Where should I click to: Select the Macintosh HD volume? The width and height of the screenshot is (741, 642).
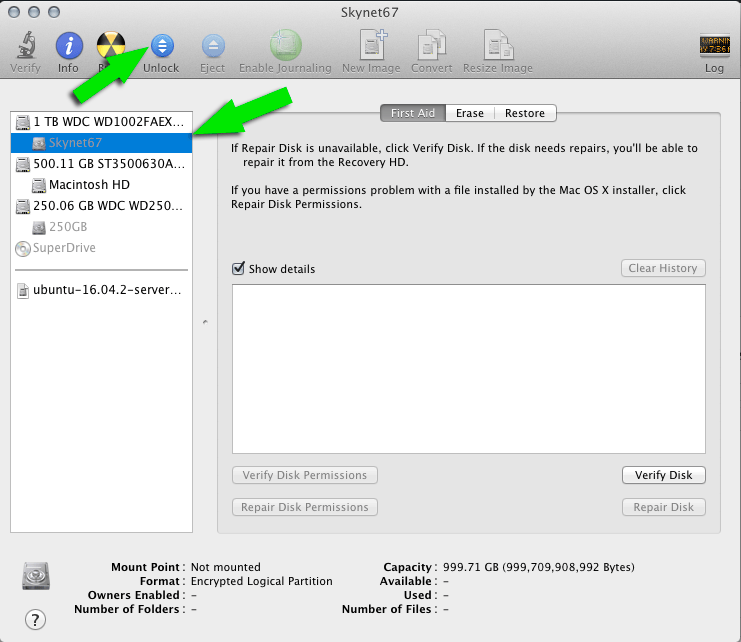(101, 185)
